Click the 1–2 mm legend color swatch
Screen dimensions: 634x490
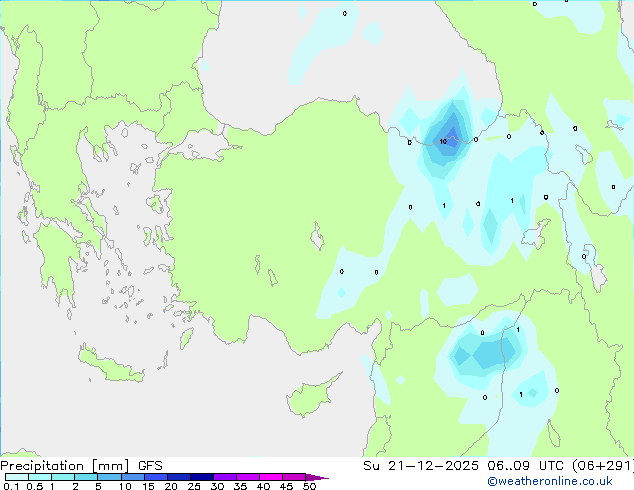pyautogui.click(x=63, y=477)
